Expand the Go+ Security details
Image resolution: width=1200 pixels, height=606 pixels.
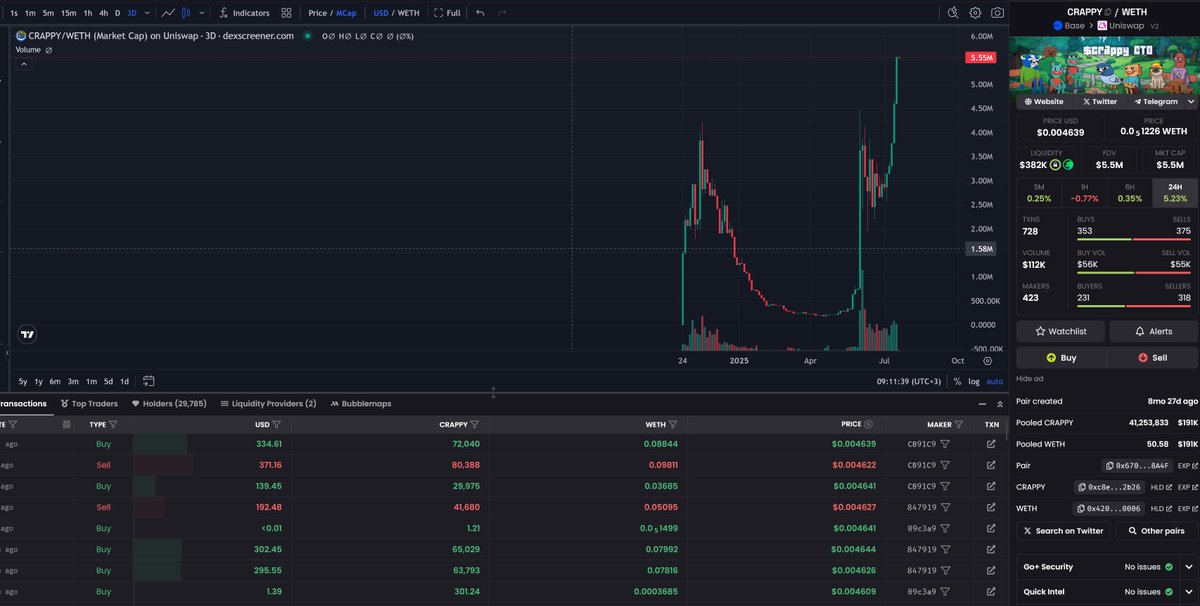click(1189, 567)
